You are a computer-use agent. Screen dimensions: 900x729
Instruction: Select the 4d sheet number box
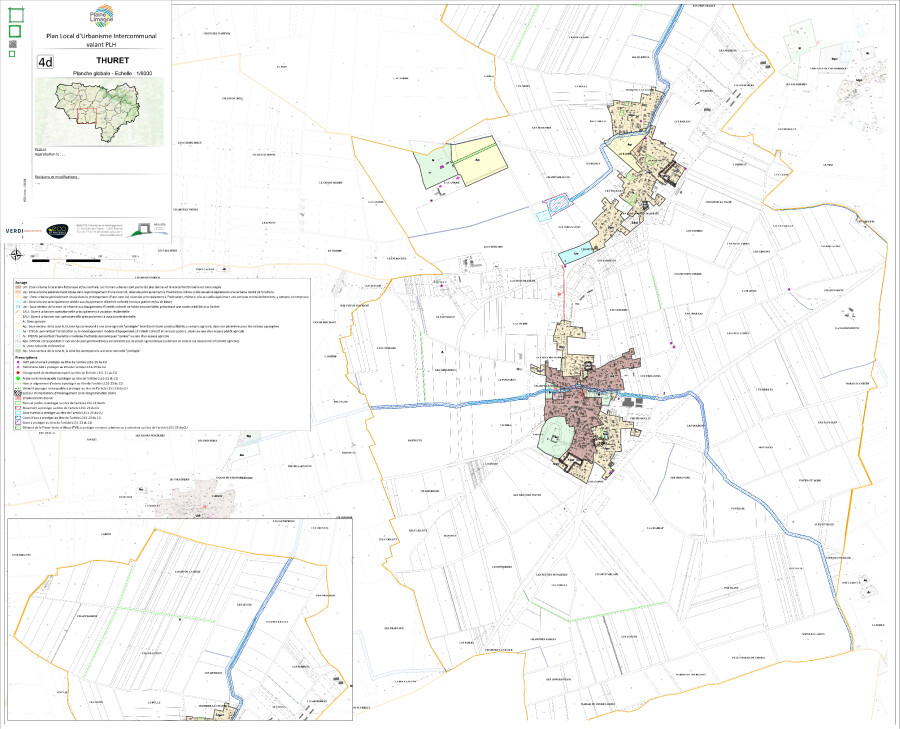[45, 62]
